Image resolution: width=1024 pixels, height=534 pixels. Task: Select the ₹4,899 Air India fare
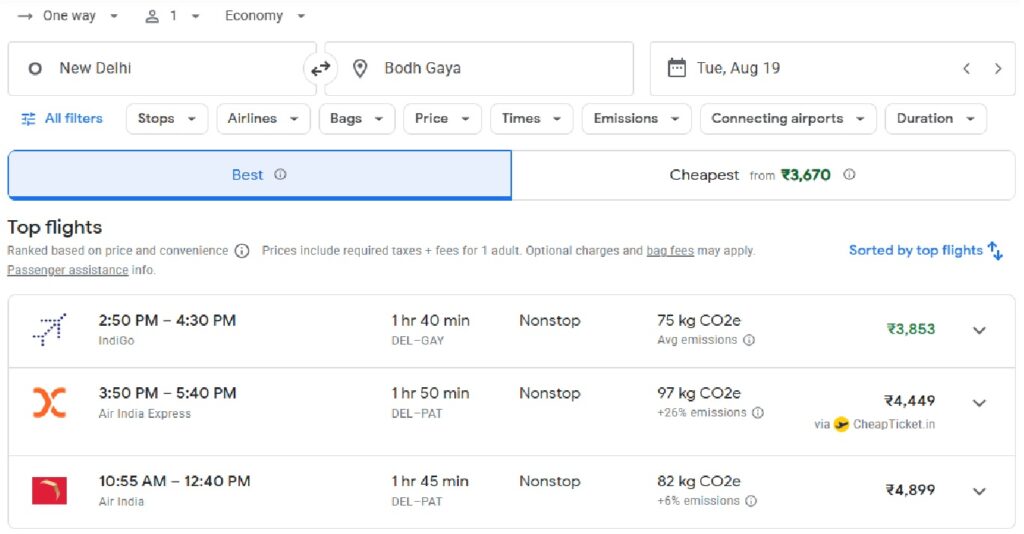click(x=910, y=490)
